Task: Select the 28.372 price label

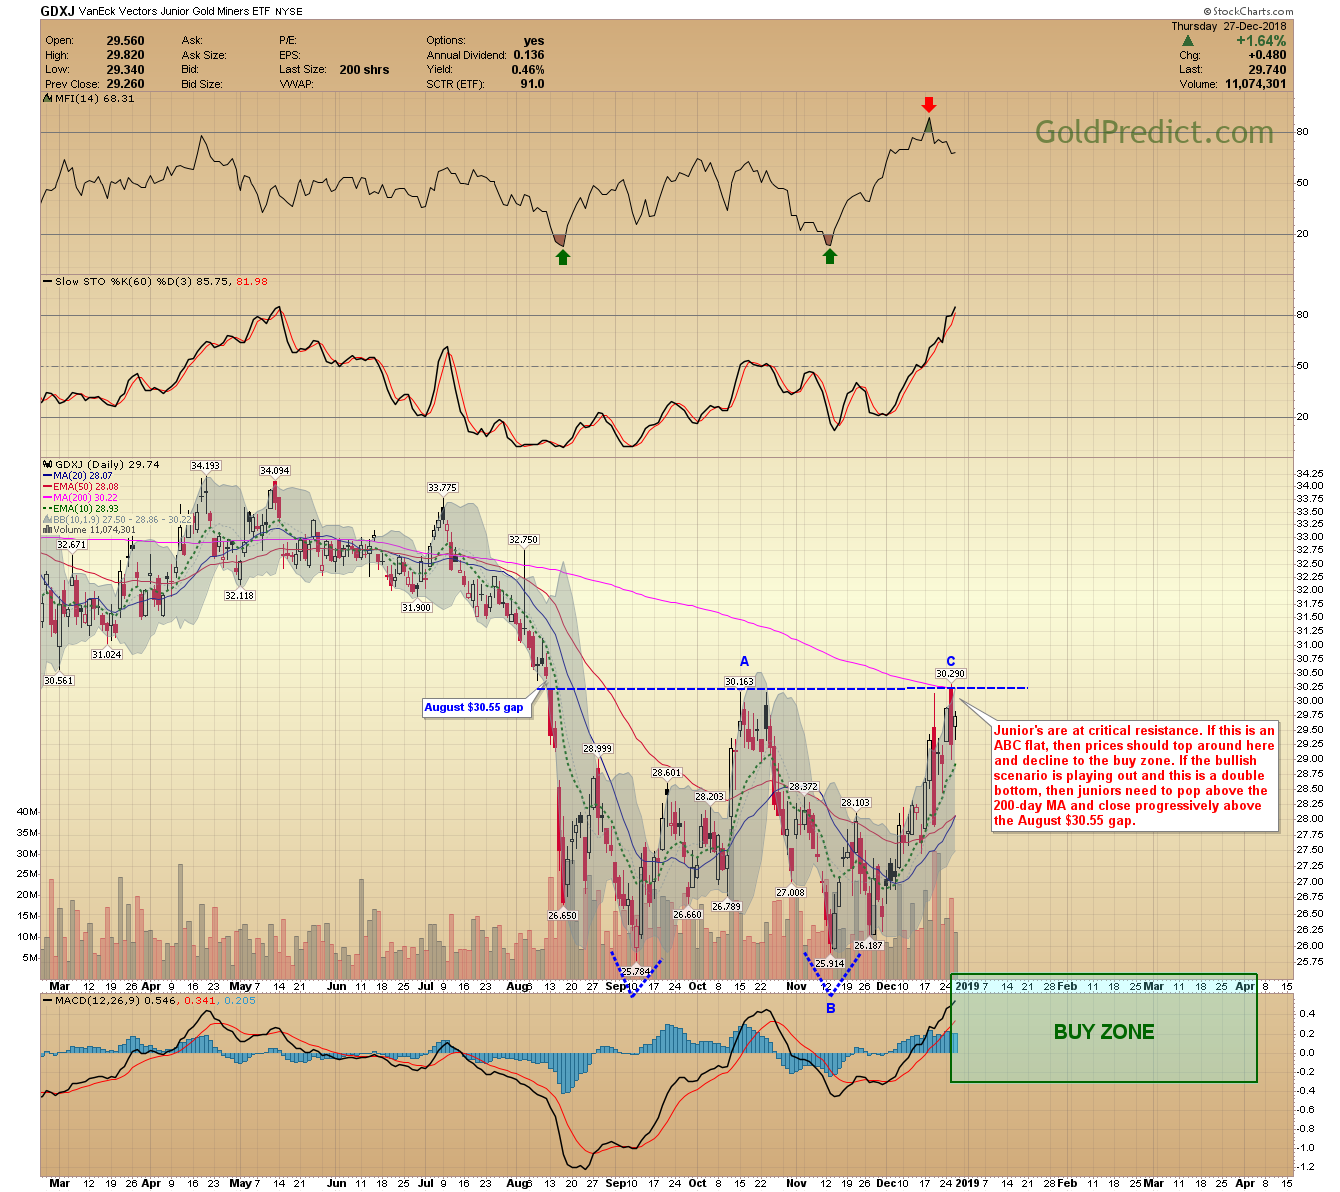Action: coord(803,787)
